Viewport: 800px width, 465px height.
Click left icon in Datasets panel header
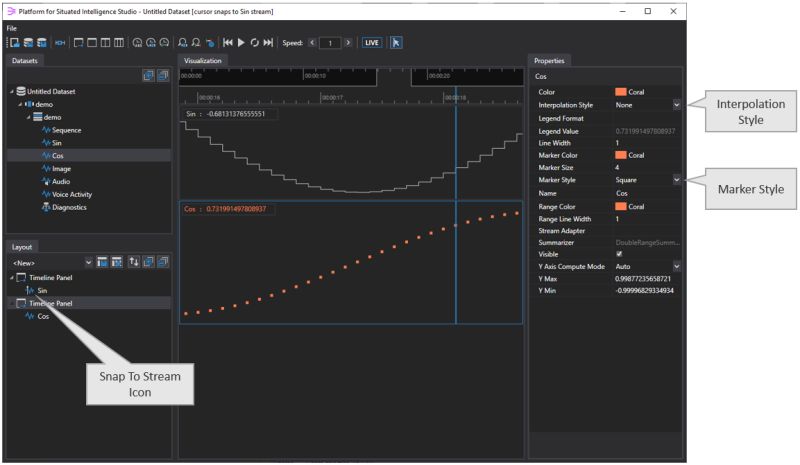148,76
